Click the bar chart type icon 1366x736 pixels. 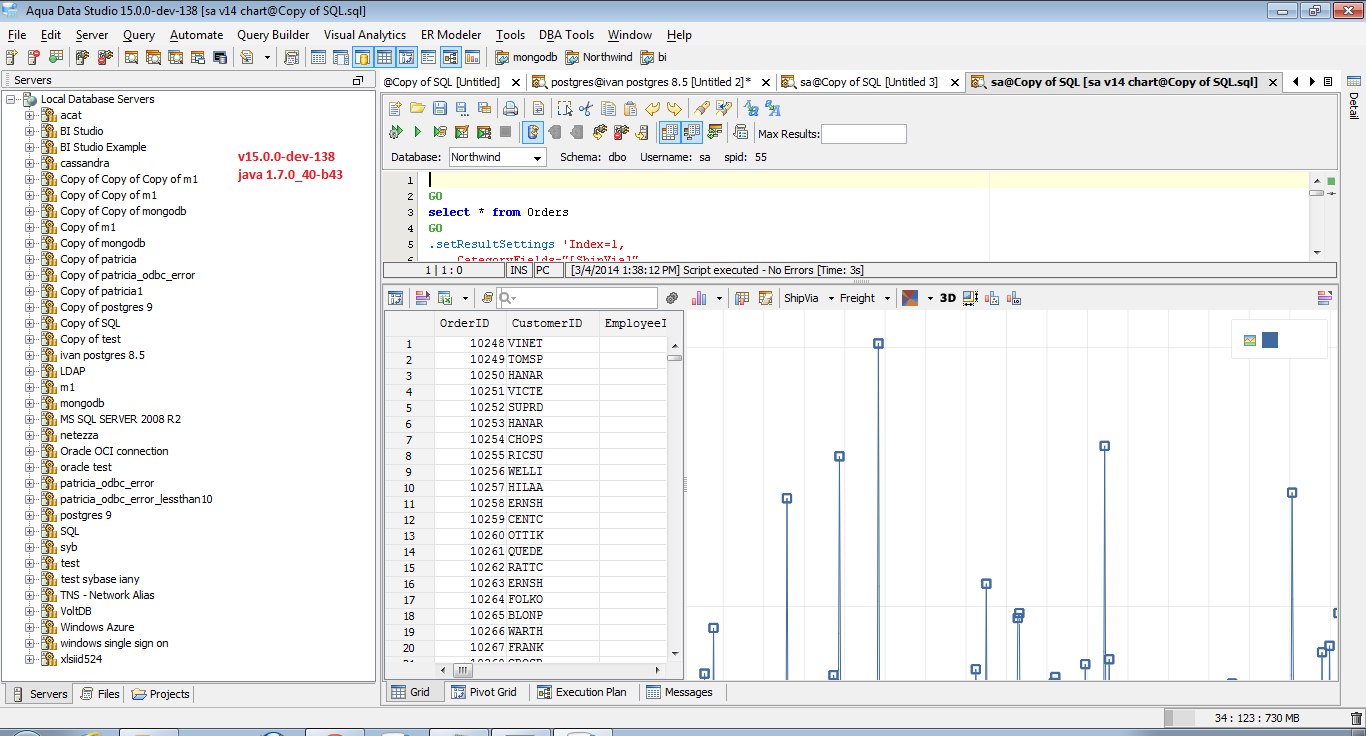point(699,298)
